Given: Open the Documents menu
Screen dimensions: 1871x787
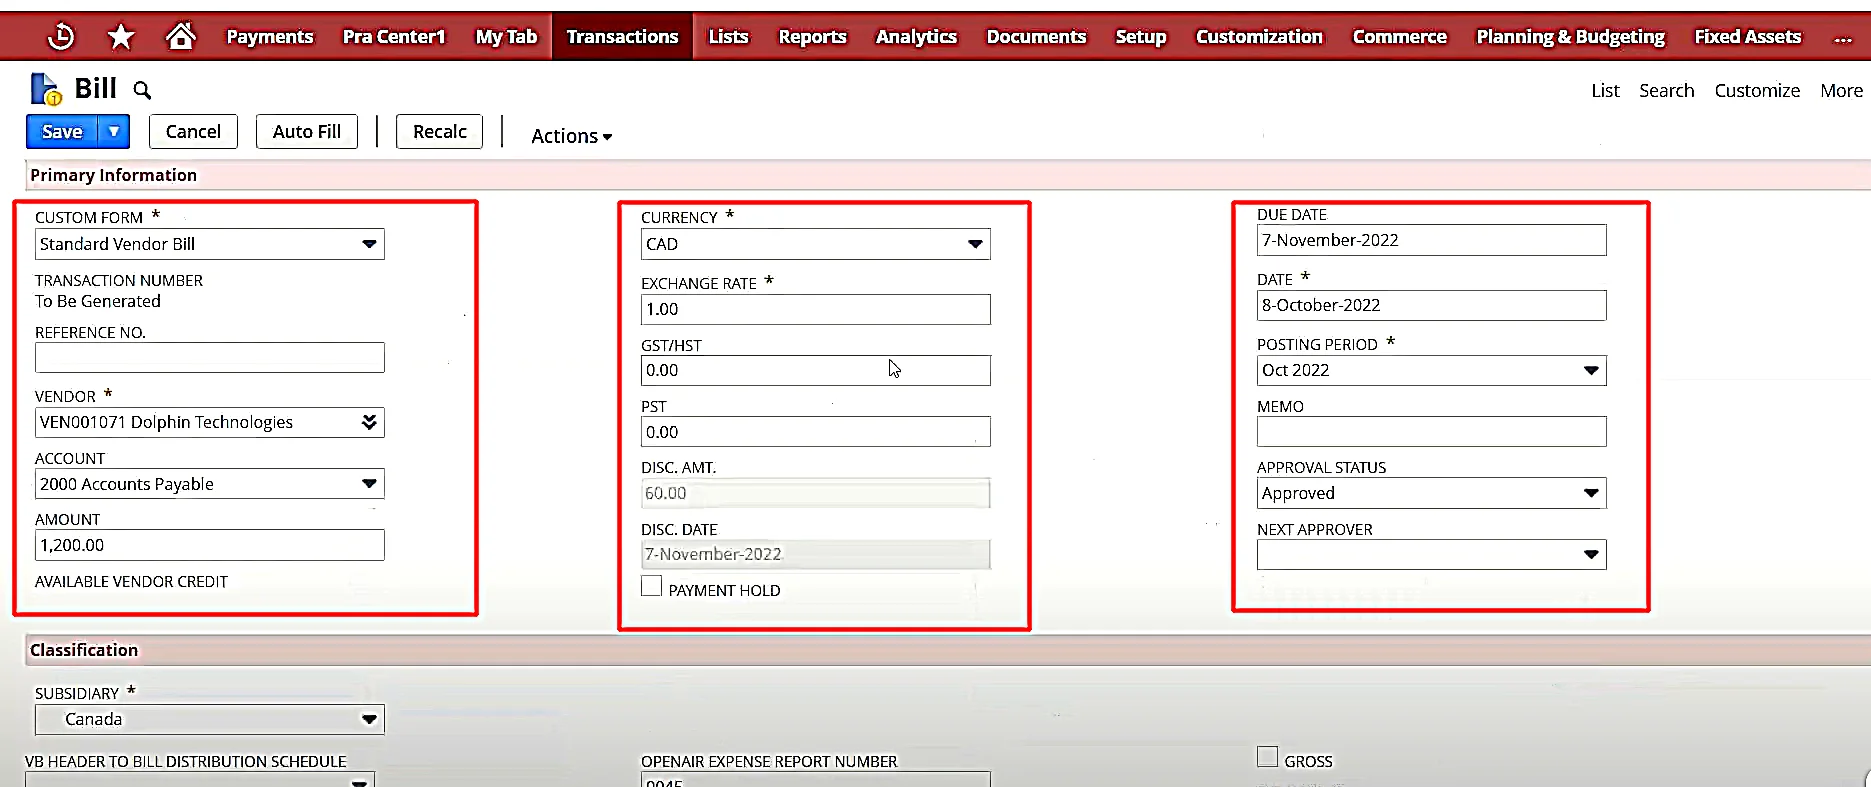Looking at the screenshot, I should click(1036, 37).
